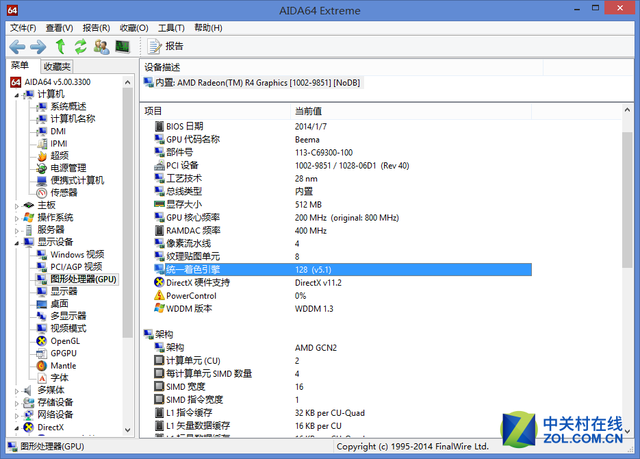Open the 报告(R) menu
This screenshot has height=459, width=640.
coord(96,28)
